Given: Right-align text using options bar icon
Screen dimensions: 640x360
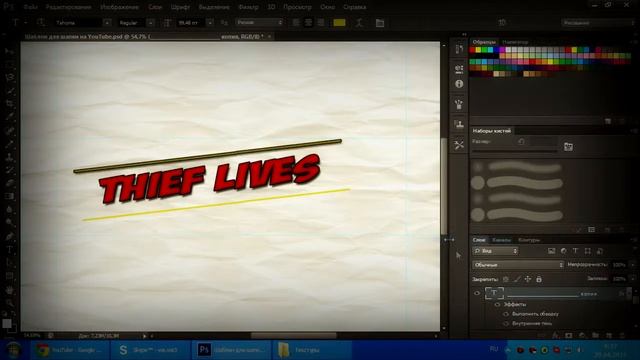Looking at the screenshot, I should [321, 23].
